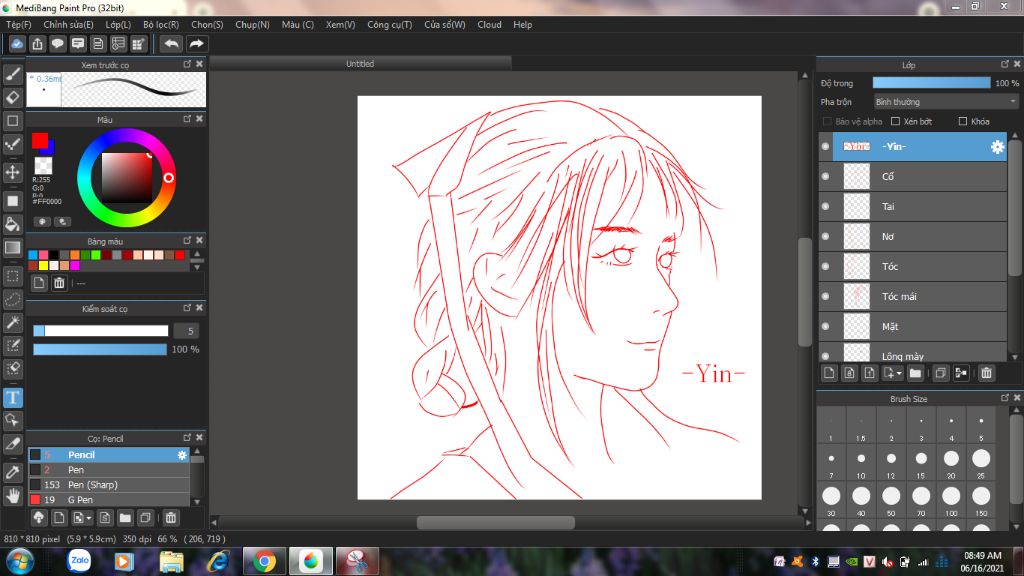Pick the Move tool with four arrows
The width and height of the screenshot is (1024, 576).
12,172
